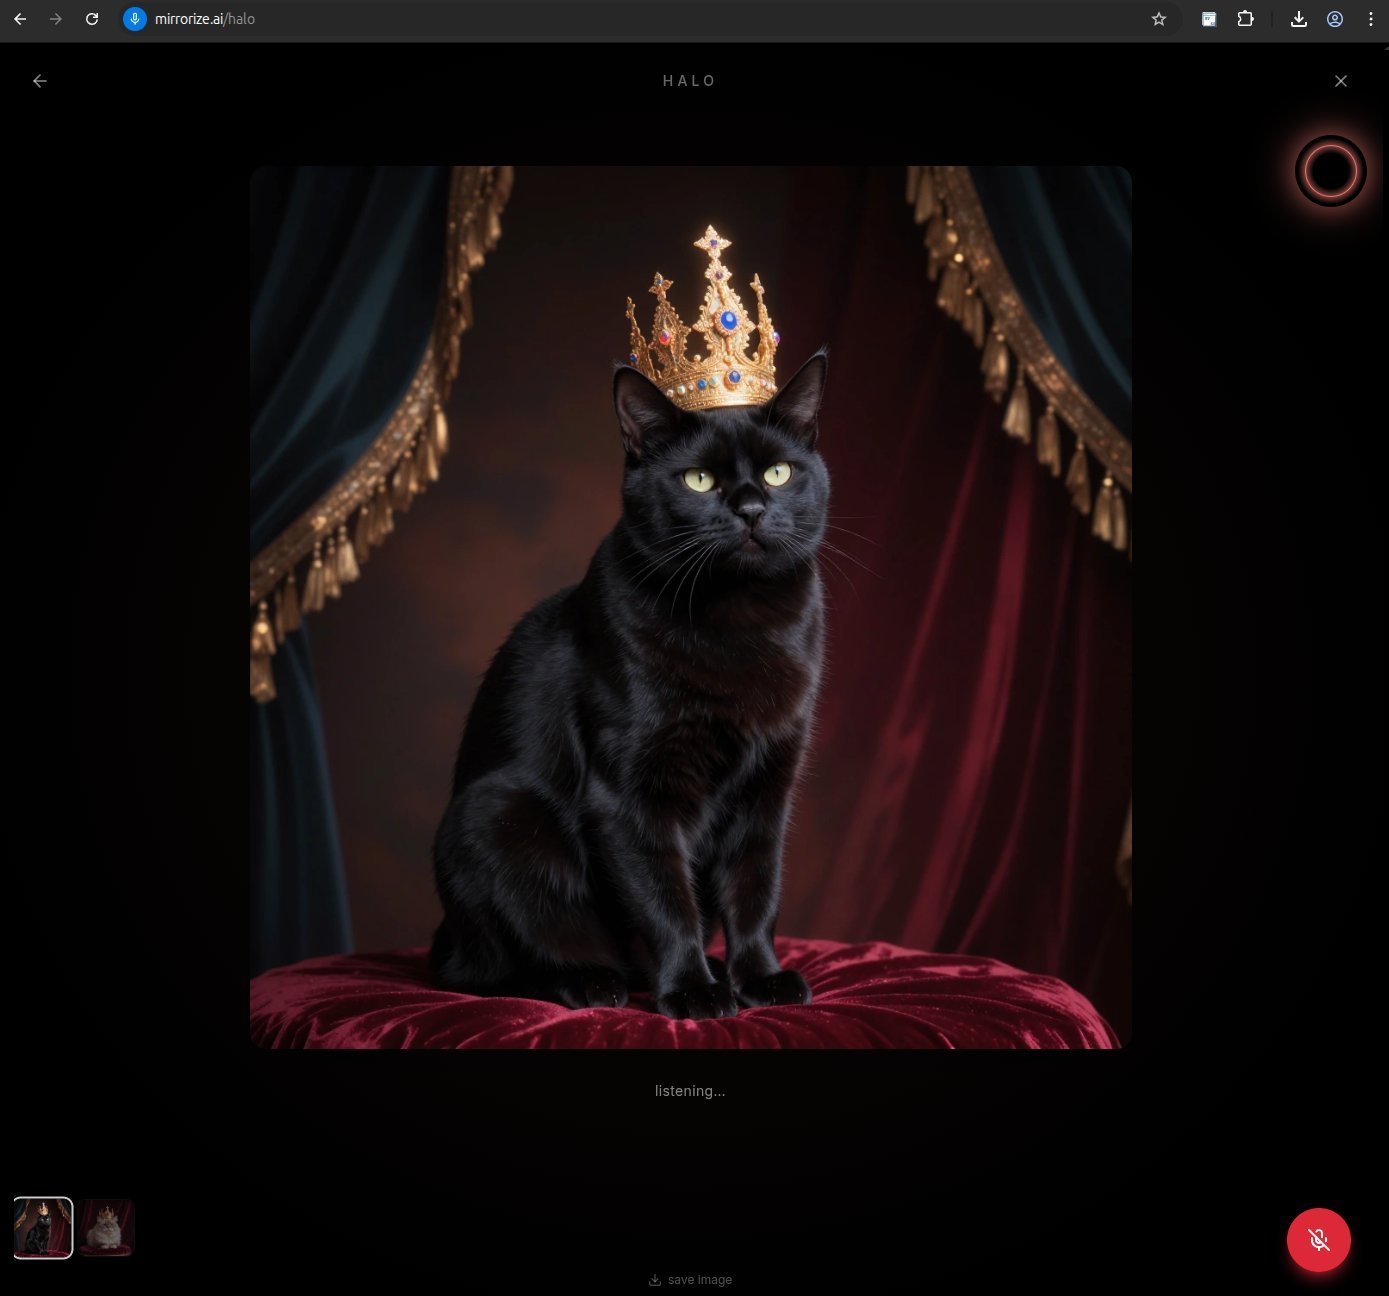The height and width of the screenshot is (1296, 1389).
Task: Select the black cat thumbnail
Action: coord(43,1228)
